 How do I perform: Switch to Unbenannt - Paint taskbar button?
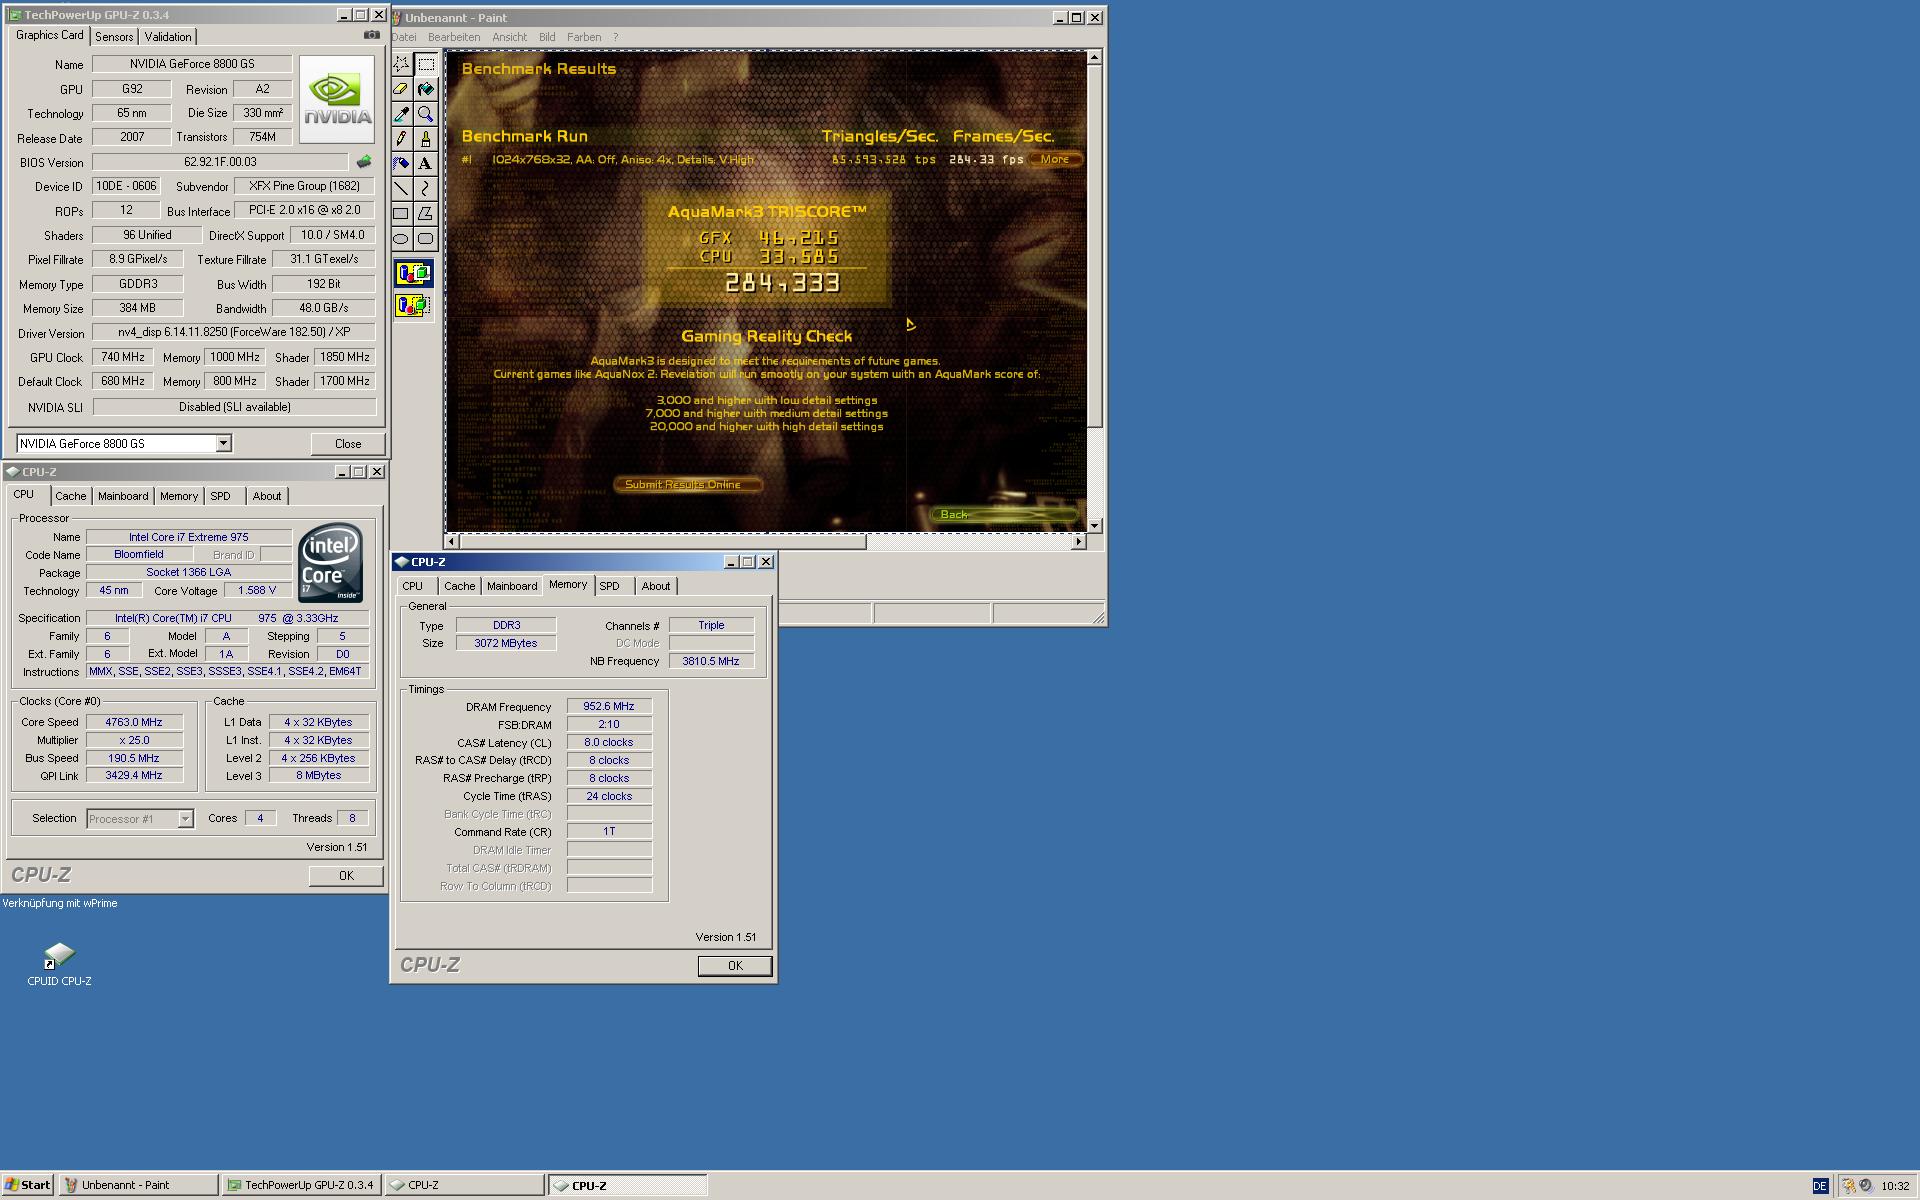(x=139, y=1185)
